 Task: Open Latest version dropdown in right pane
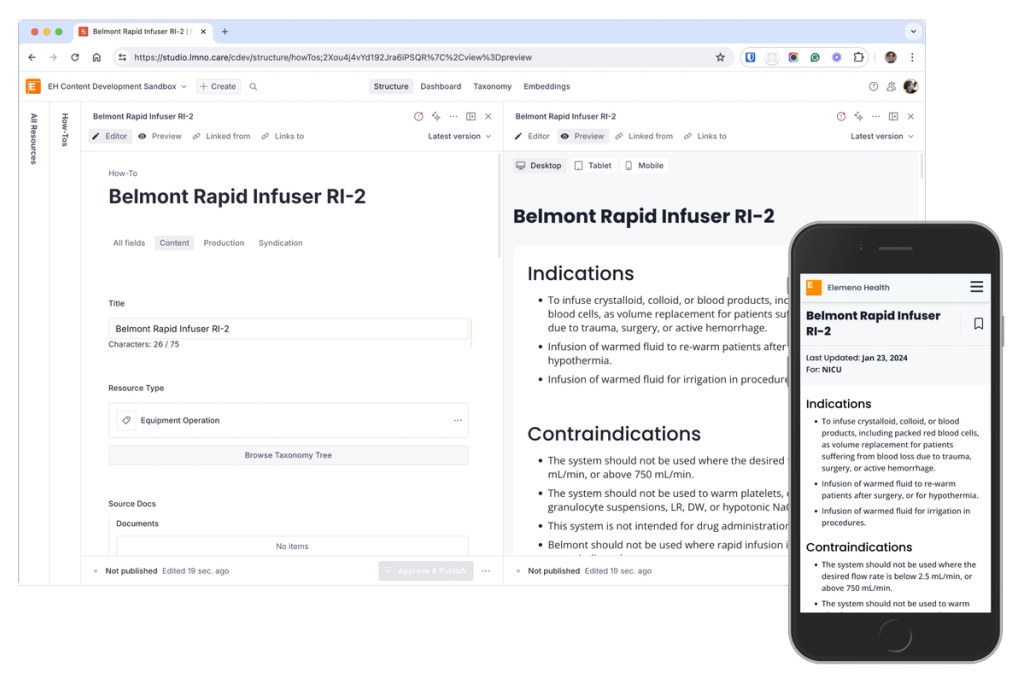(882, 136)
